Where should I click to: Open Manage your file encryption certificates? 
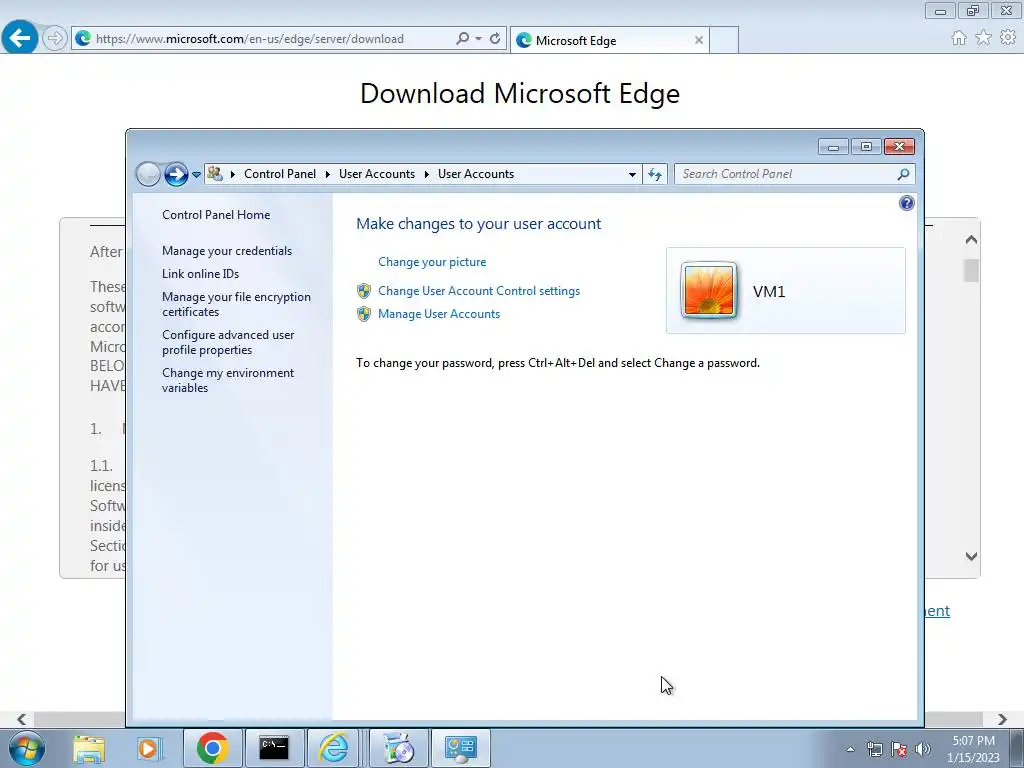pos(236,304)
